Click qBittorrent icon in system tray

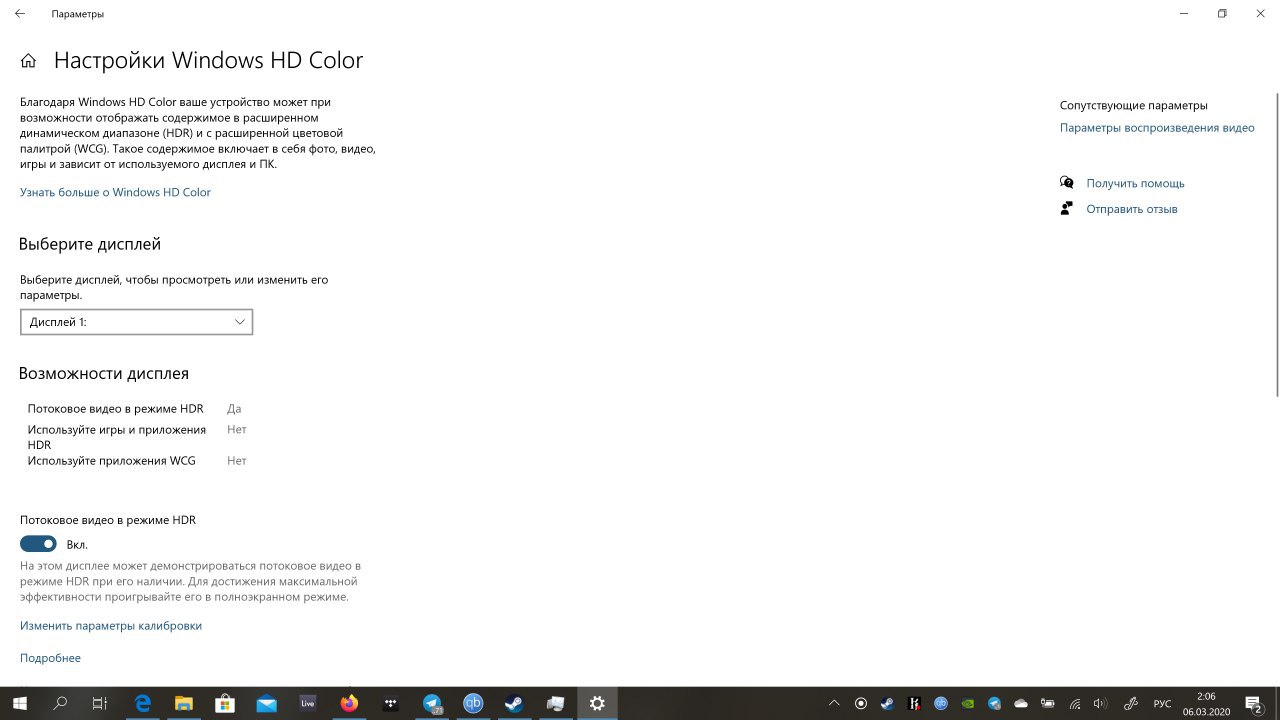coord(941,704)
